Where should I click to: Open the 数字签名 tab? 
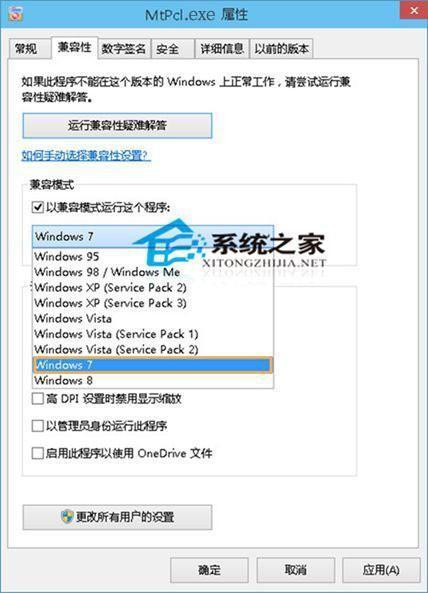tap(124, 48)
